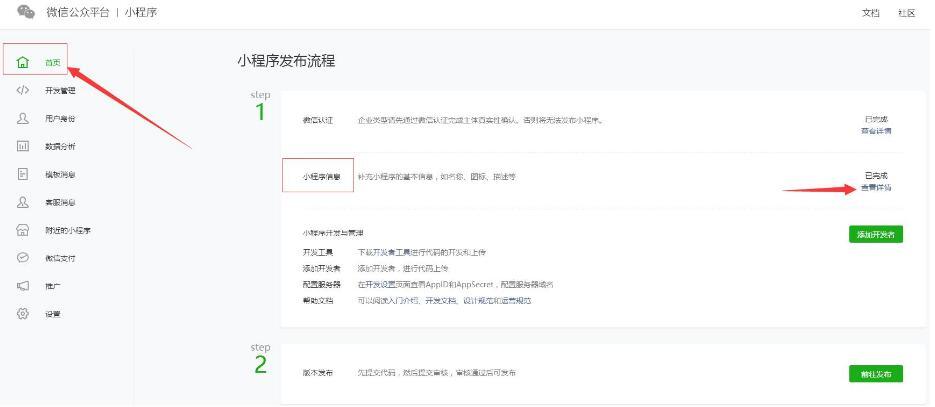
Task: Click the 已完成 status in 小程序信息 row
Action: click(876, 176)
